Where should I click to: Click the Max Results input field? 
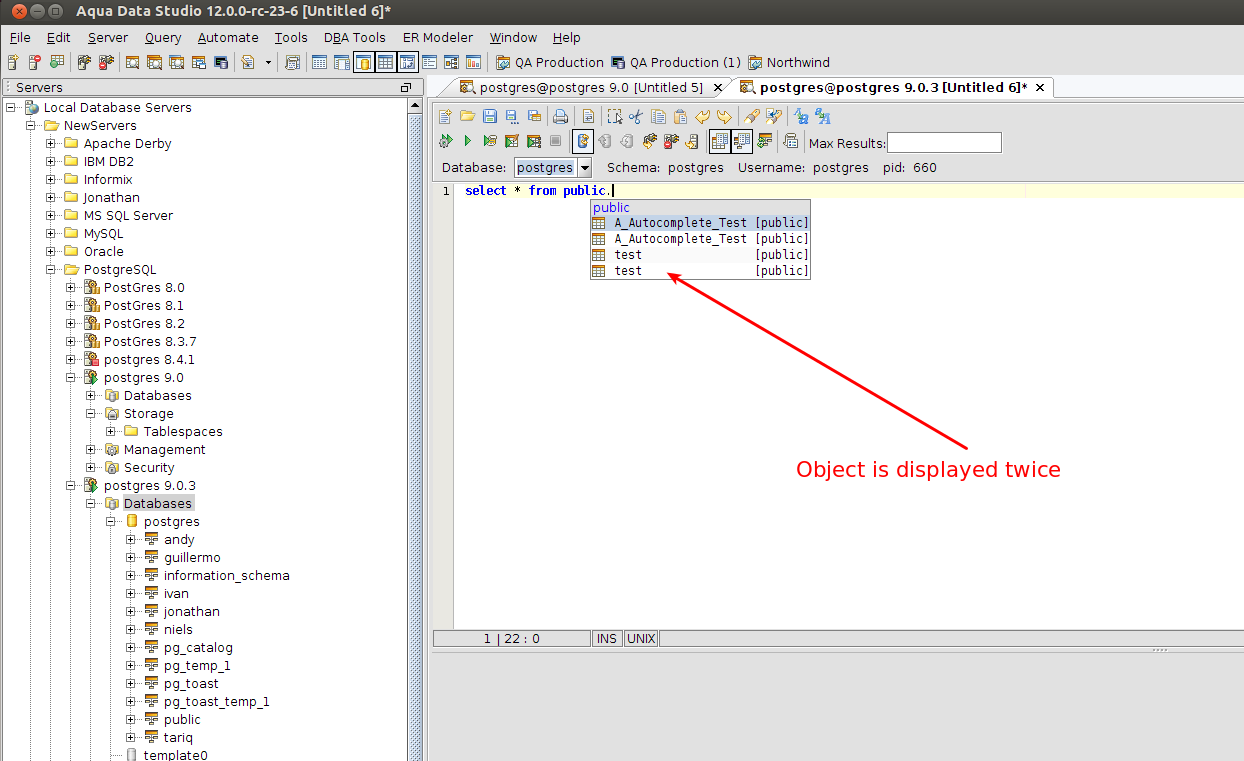coord(944,143)
